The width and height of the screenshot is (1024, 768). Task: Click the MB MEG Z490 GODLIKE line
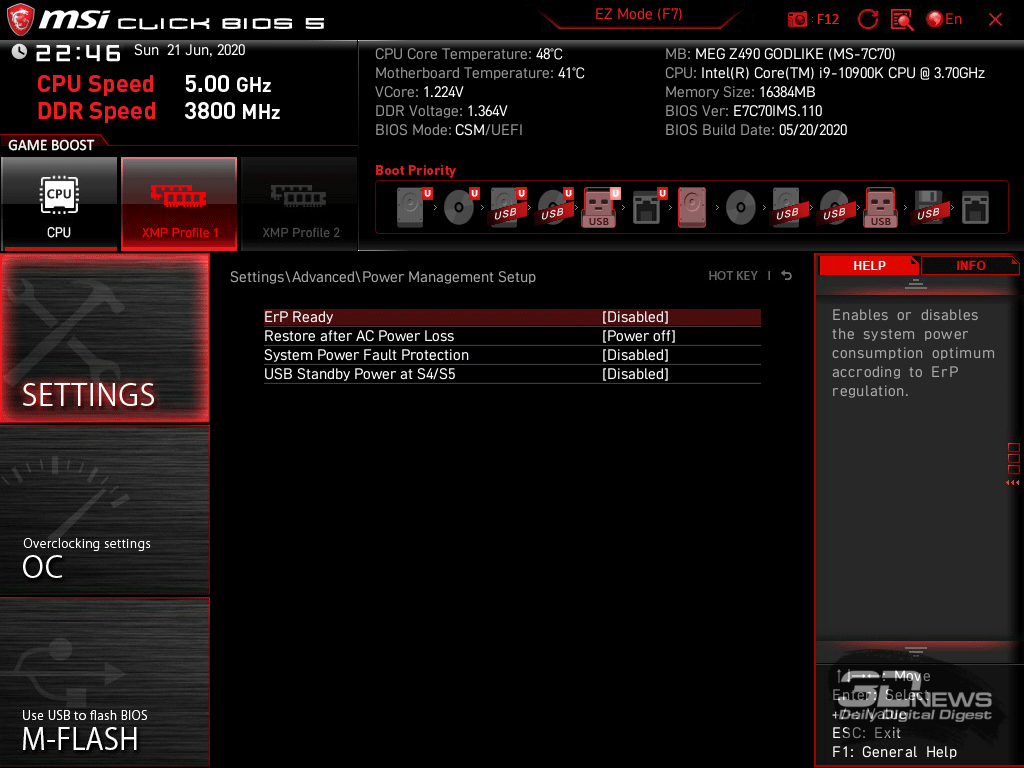pyautogui.click(x=780, y=54)
